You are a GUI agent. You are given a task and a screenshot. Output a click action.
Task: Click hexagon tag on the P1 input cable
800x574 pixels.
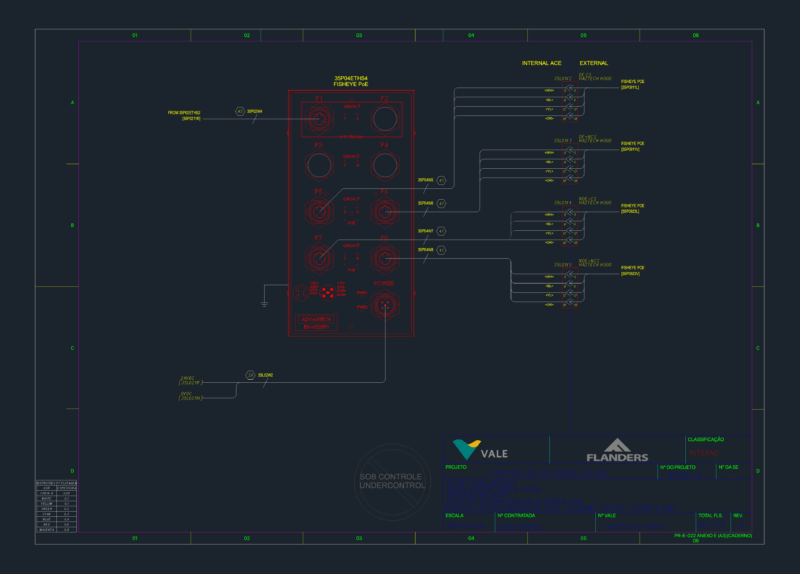tap(240, 111)
